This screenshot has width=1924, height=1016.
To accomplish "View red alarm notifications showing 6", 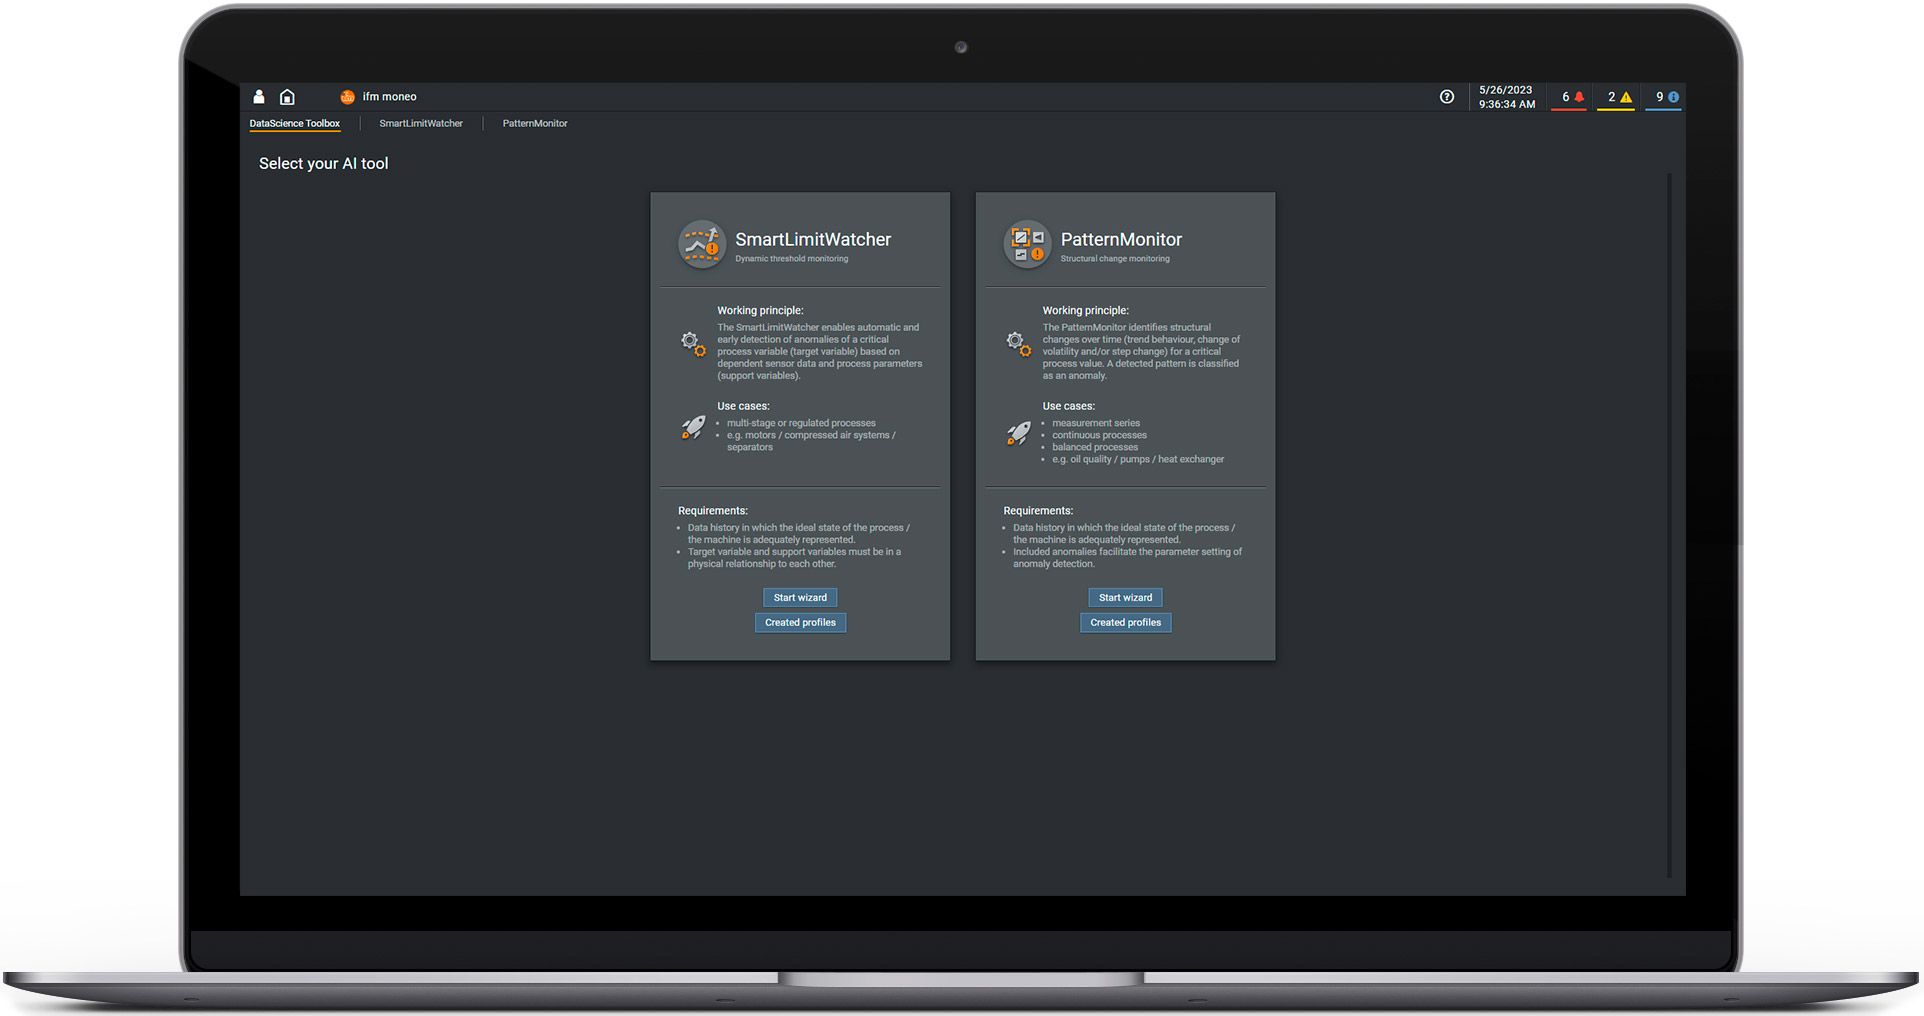I will click(x=1568, y=97).
